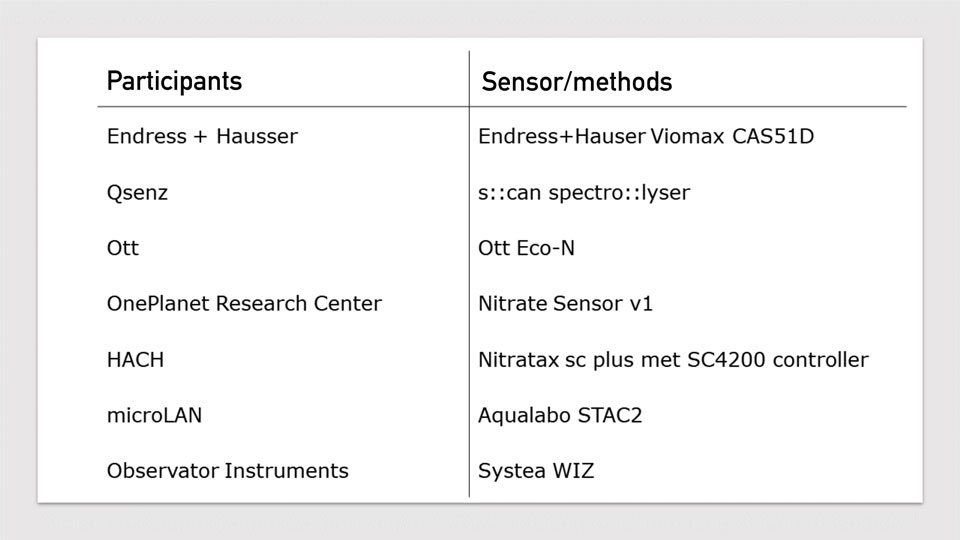
Task: Click the Sensor/methods column header
Action: tap(577, 81)
